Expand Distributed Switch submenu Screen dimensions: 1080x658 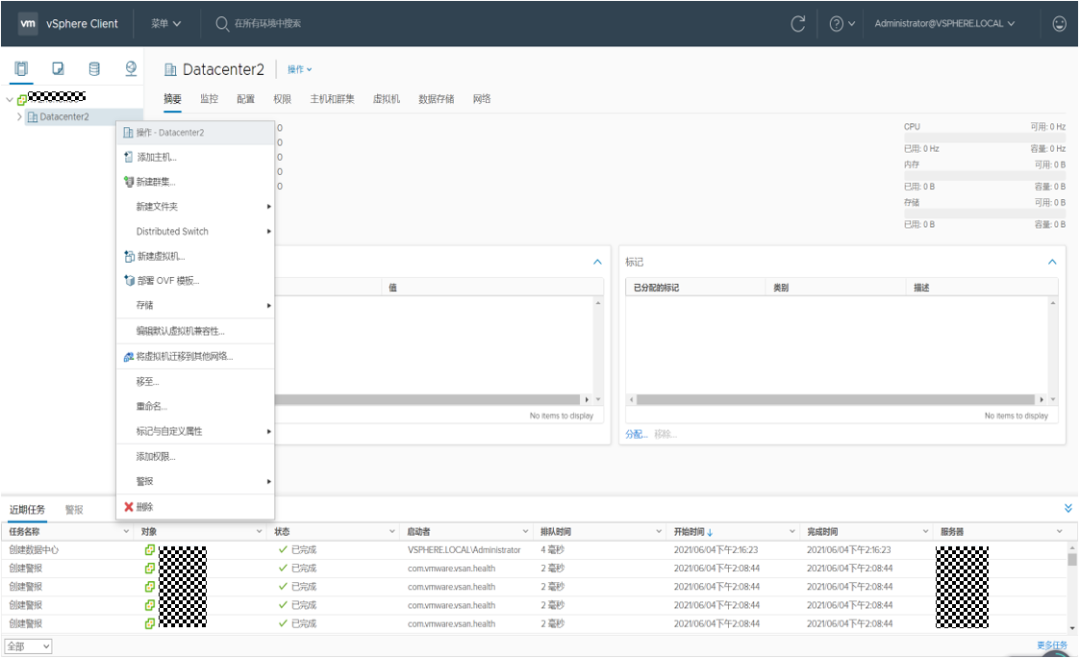[x=196, y=232]
